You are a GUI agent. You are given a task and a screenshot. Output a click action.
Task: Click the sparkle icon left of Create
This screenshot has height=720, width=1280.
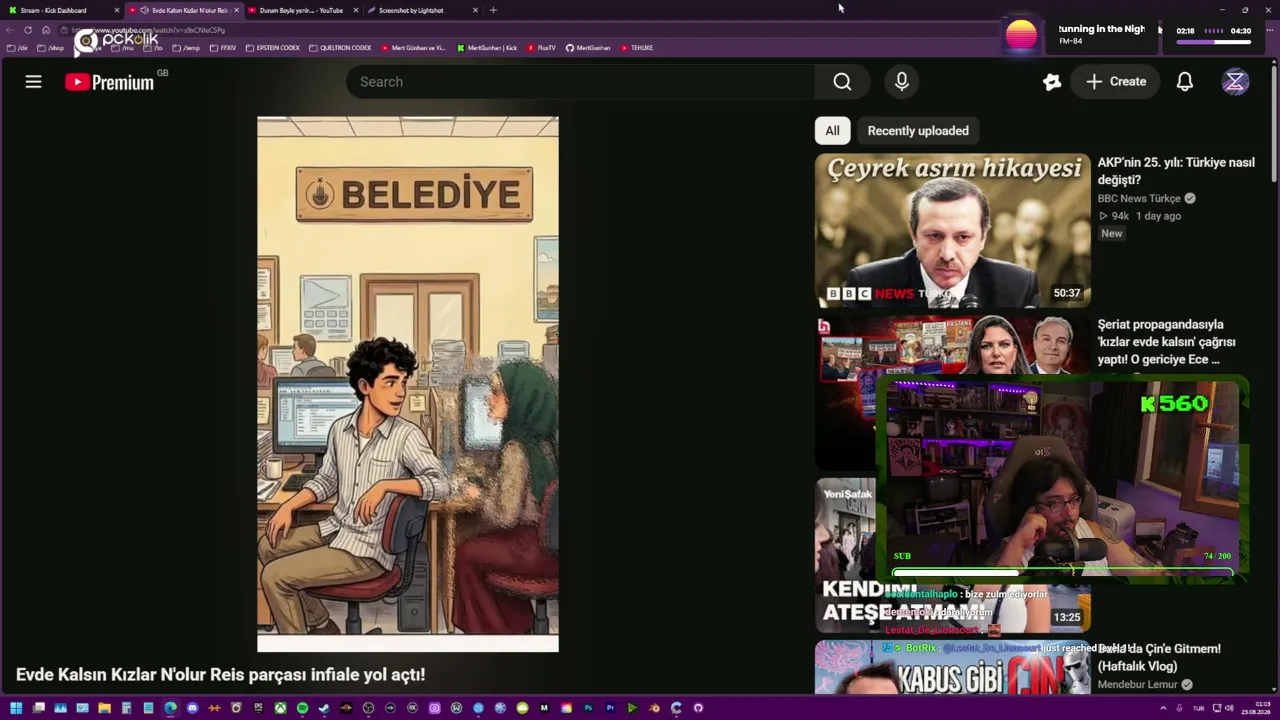[1052, 82]
